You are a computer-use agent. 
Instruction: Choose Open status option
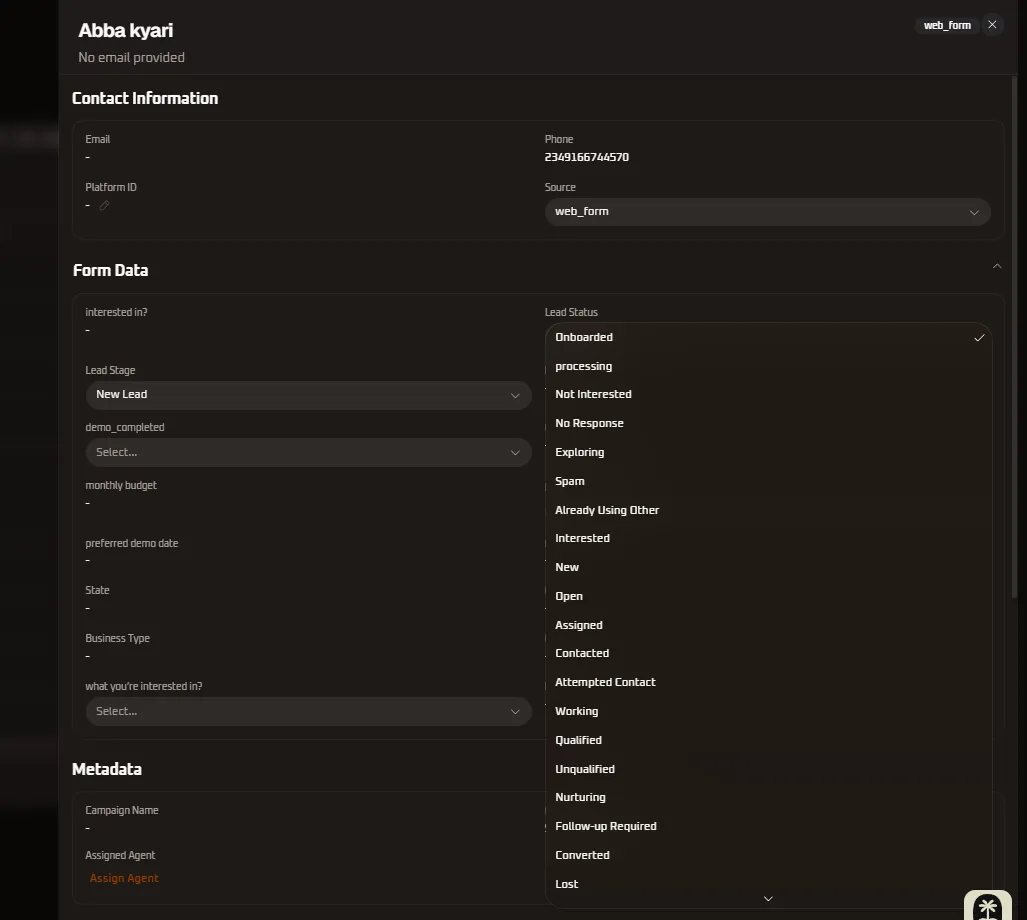tap(768, 596)
